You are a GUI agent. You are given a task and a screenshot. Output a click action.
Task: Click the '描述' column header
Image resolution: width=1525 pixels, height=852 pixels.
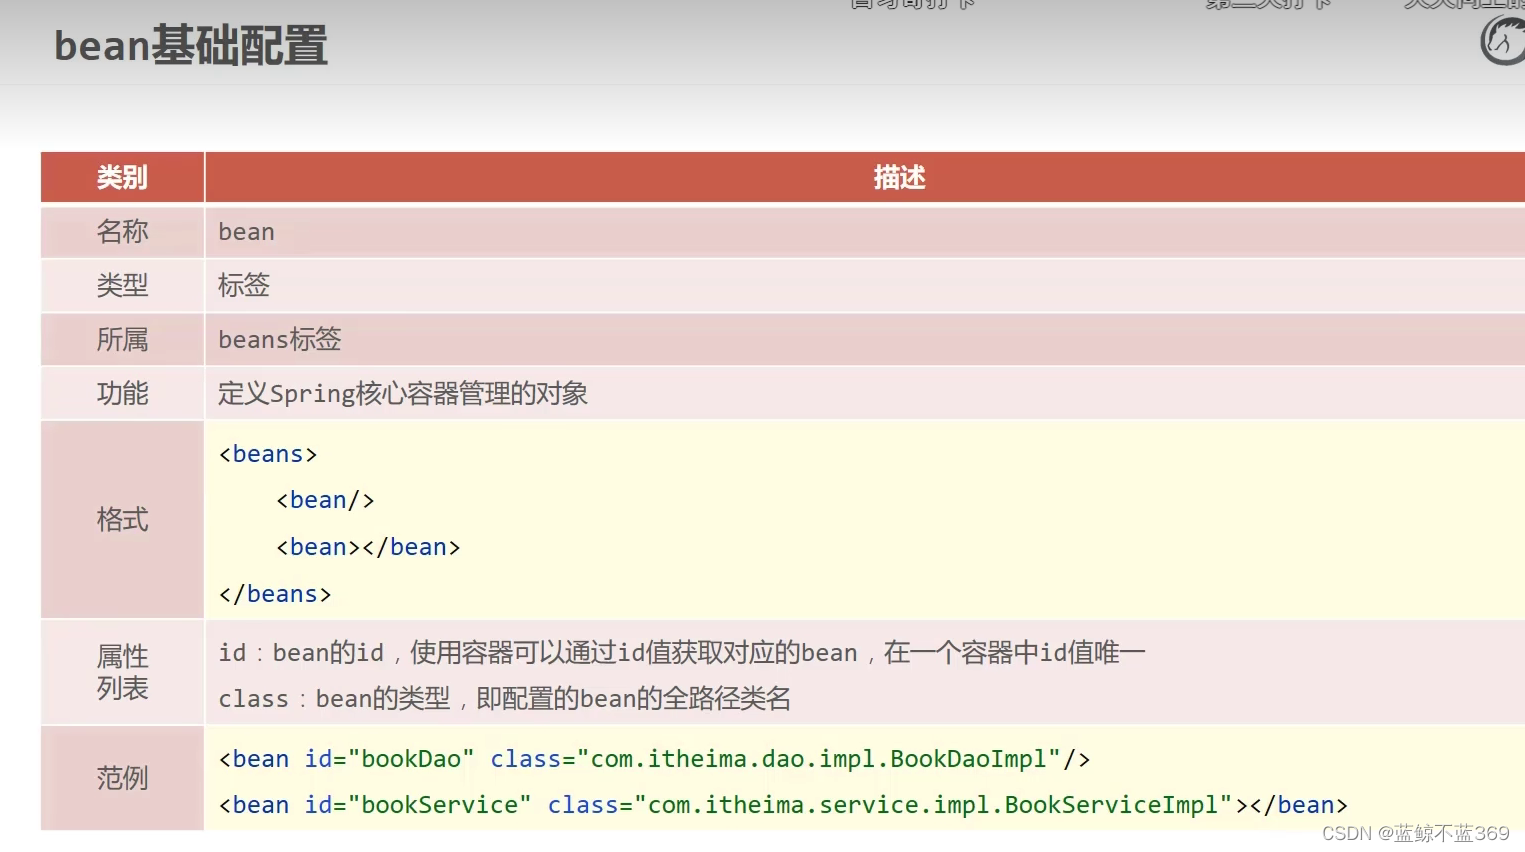[899, 177]
